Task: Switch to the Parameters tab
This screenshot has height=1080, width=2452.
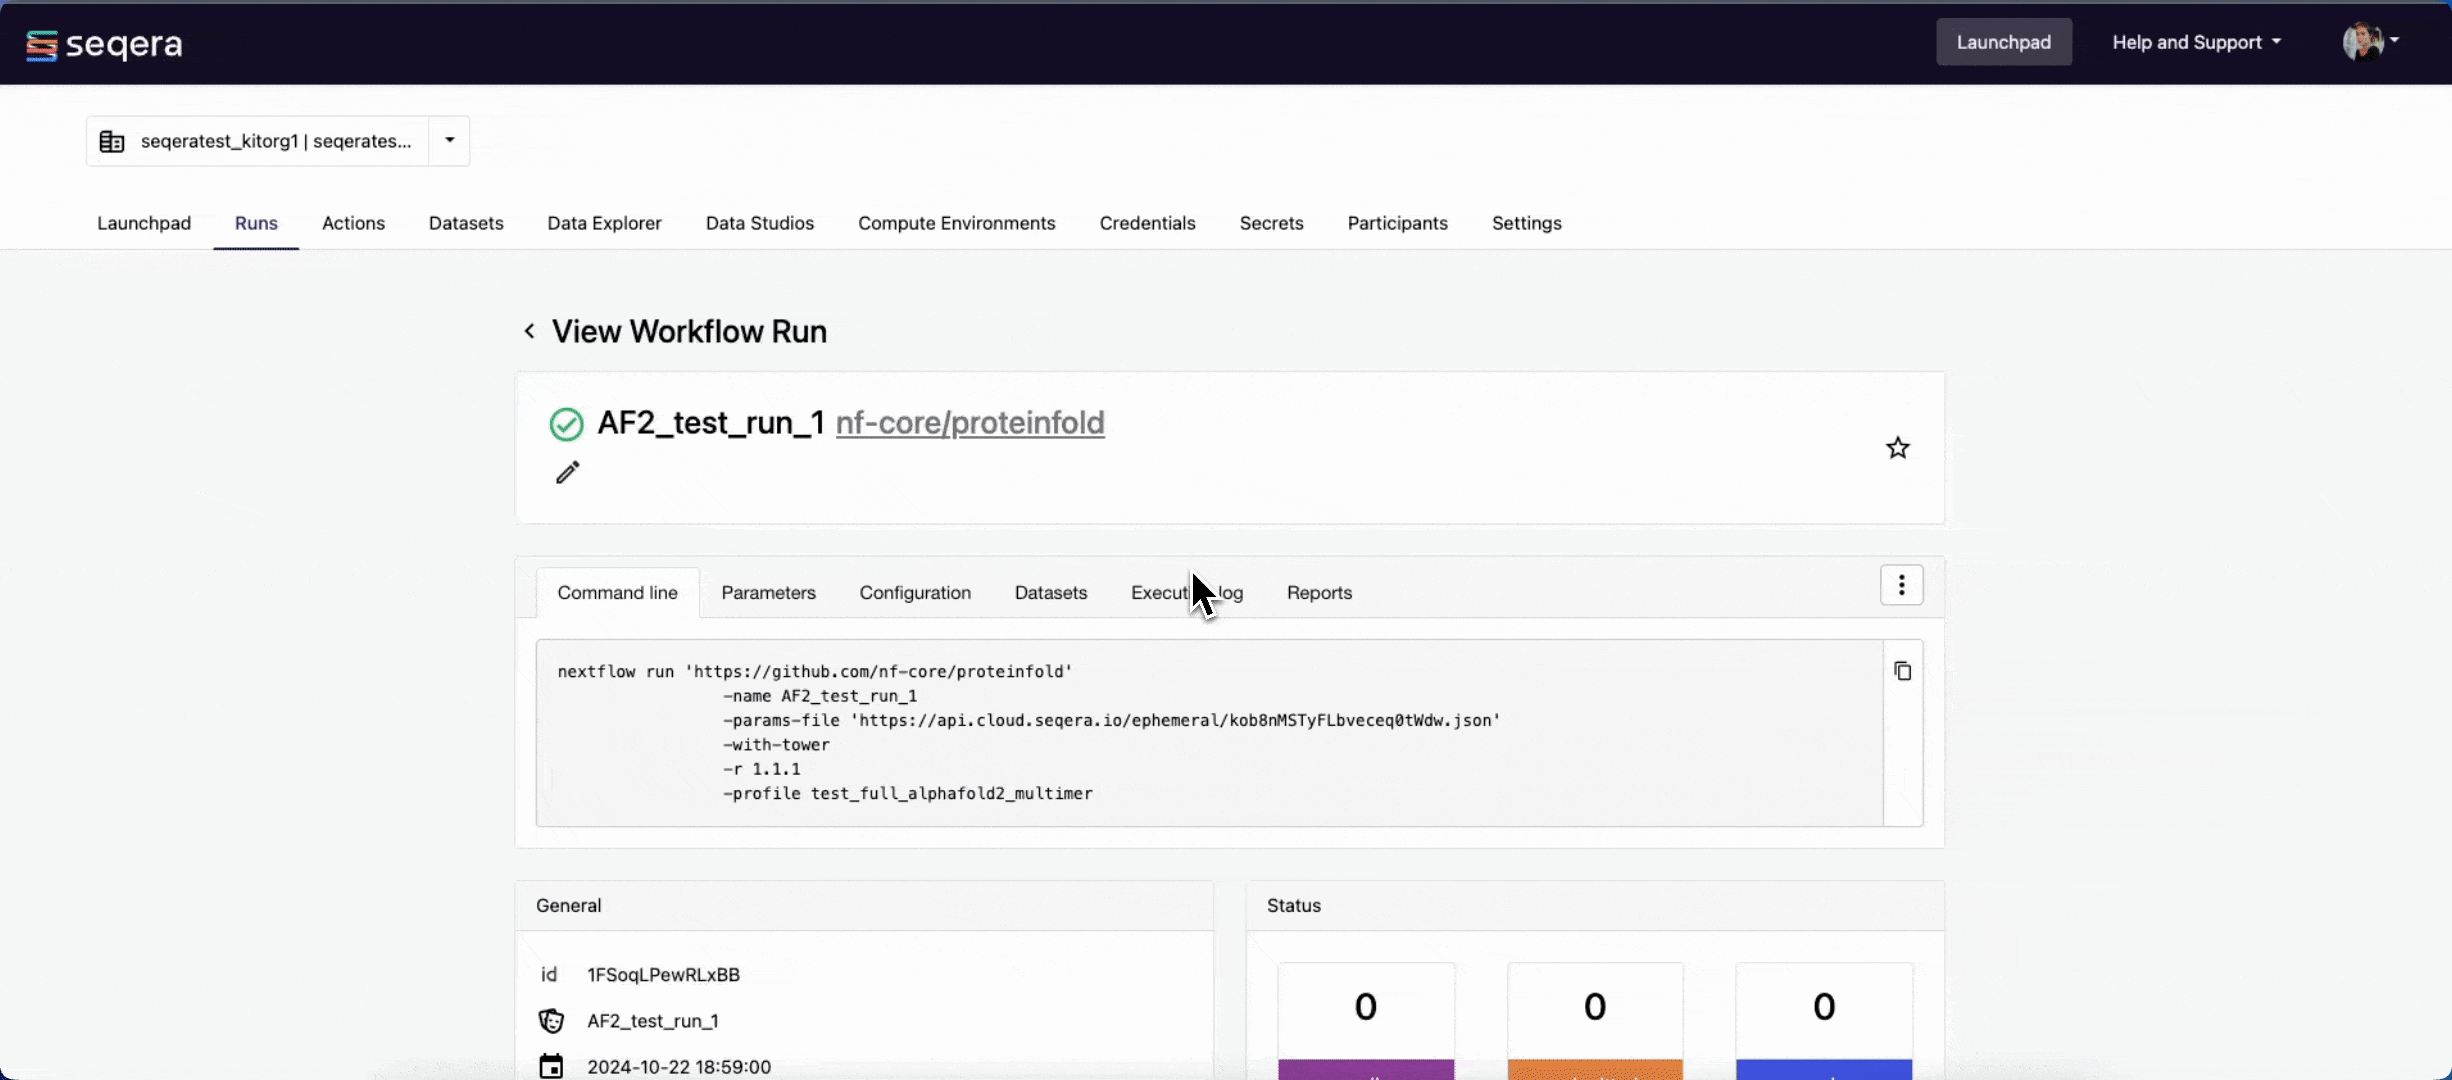Action: 768,592
